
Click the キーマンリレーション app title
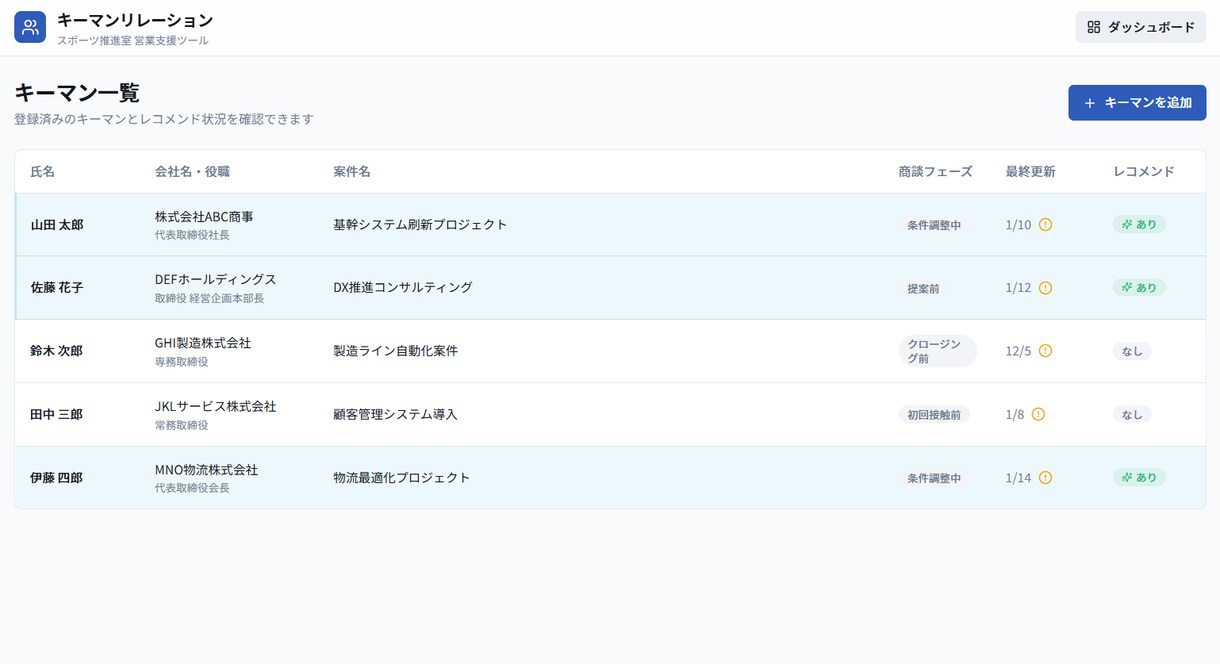tap(135, 20)
